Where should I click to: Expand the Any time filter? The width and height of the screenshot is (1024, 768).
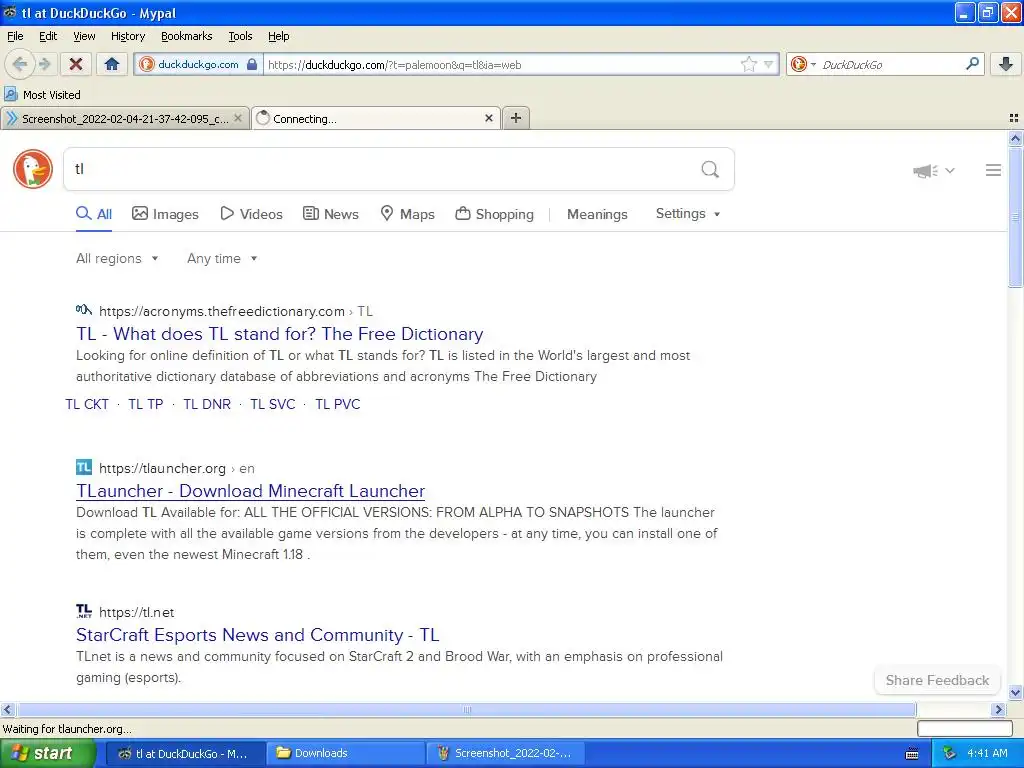[222, 259]
